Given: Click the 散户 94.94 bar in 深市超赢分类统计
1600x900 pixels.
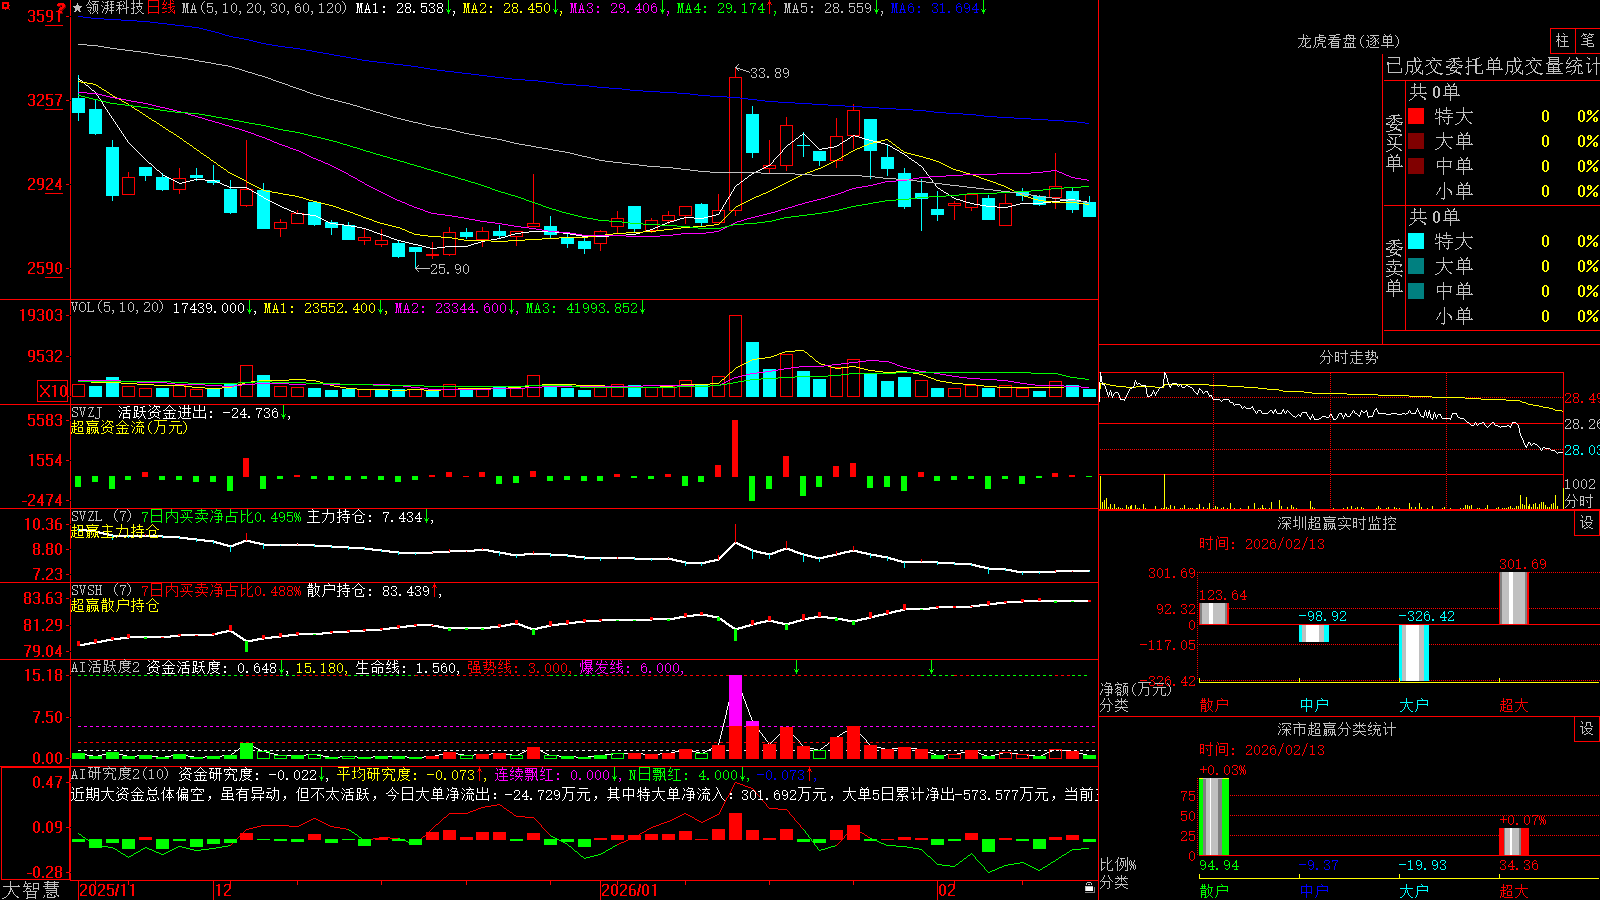Looking at the screenshot, I should point(1214,817).
